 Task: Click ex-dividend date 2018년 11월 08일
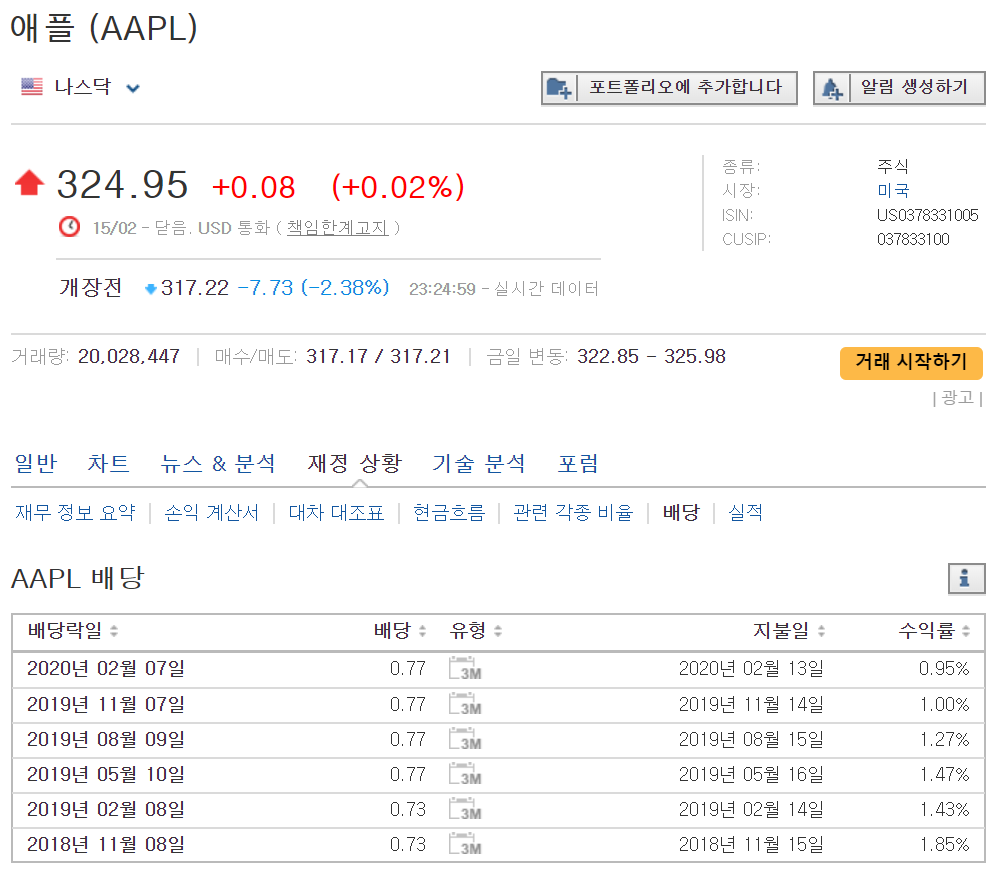(106, 844)
